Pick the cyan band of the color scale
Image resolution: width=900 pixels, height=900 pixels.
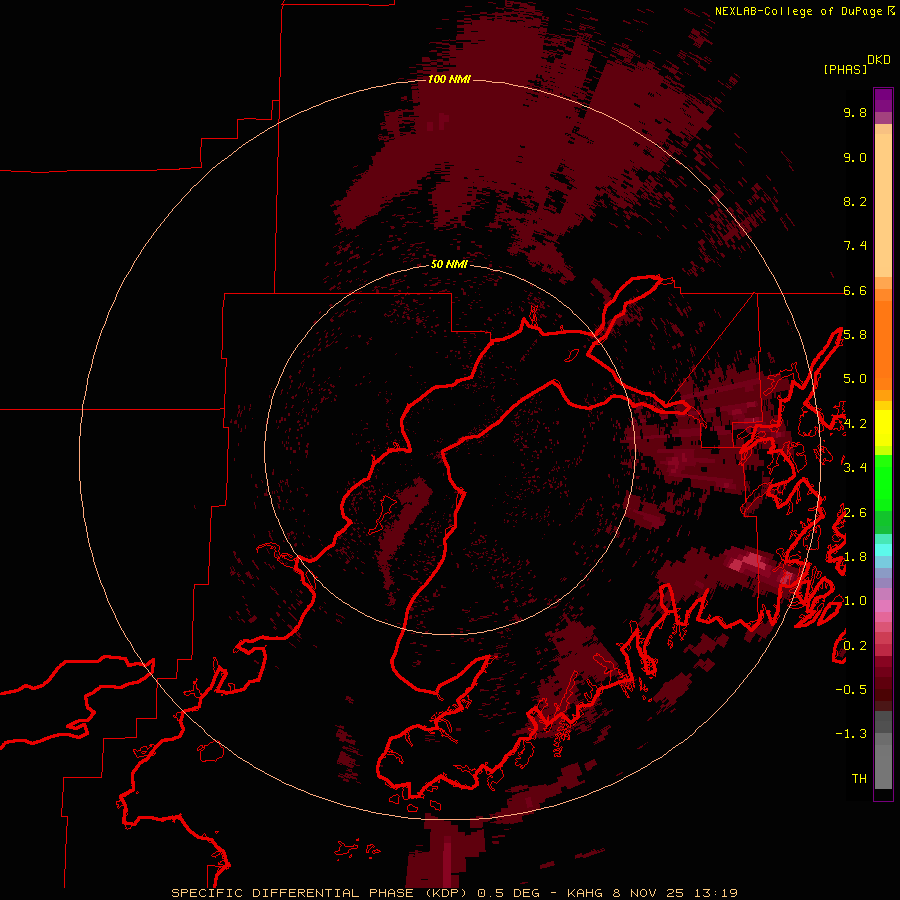click(x=883, y=550)
